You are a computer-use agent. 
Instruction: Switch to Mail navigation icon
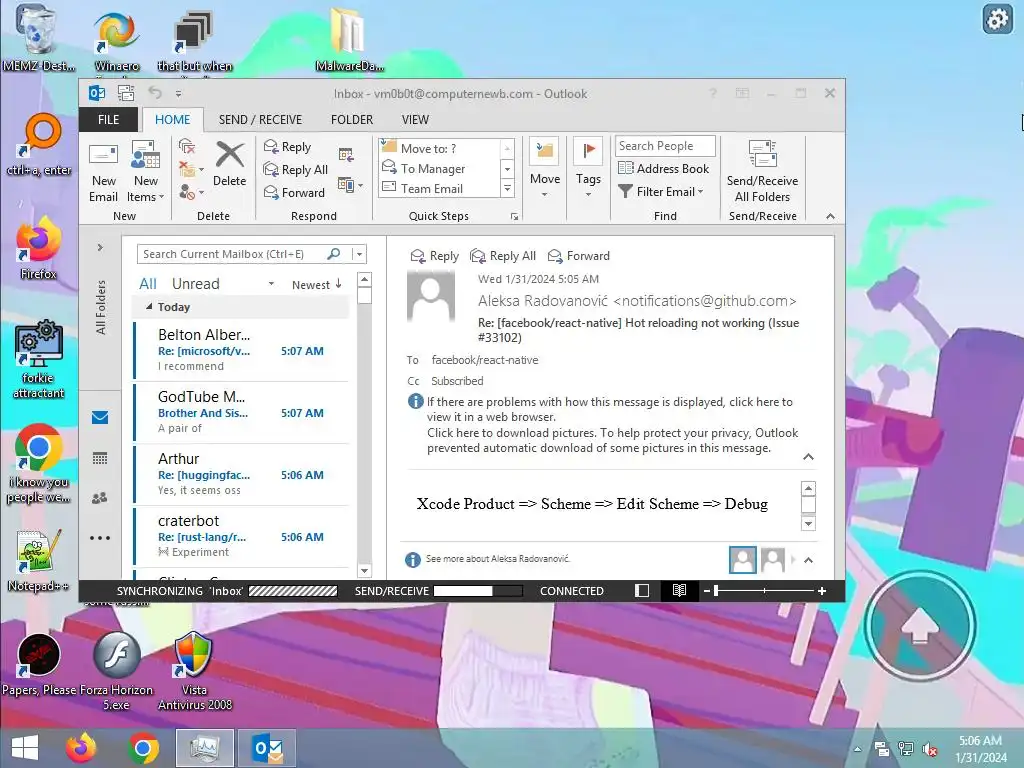[x=100, y=418]
